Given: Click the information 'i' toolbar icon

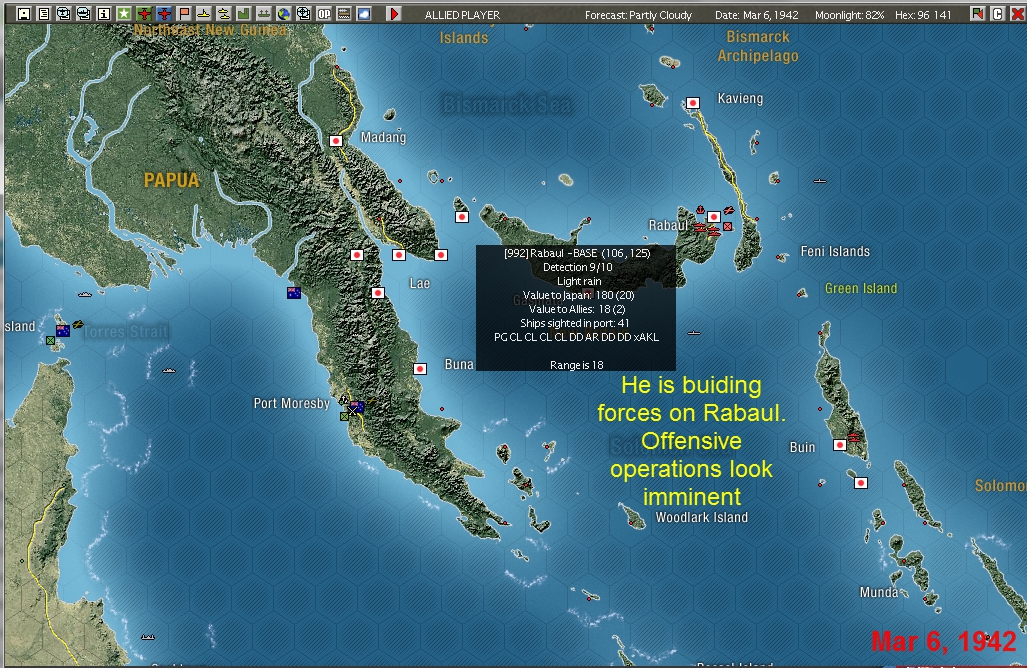Looking at the screenshot, I should tap(103, 14).
